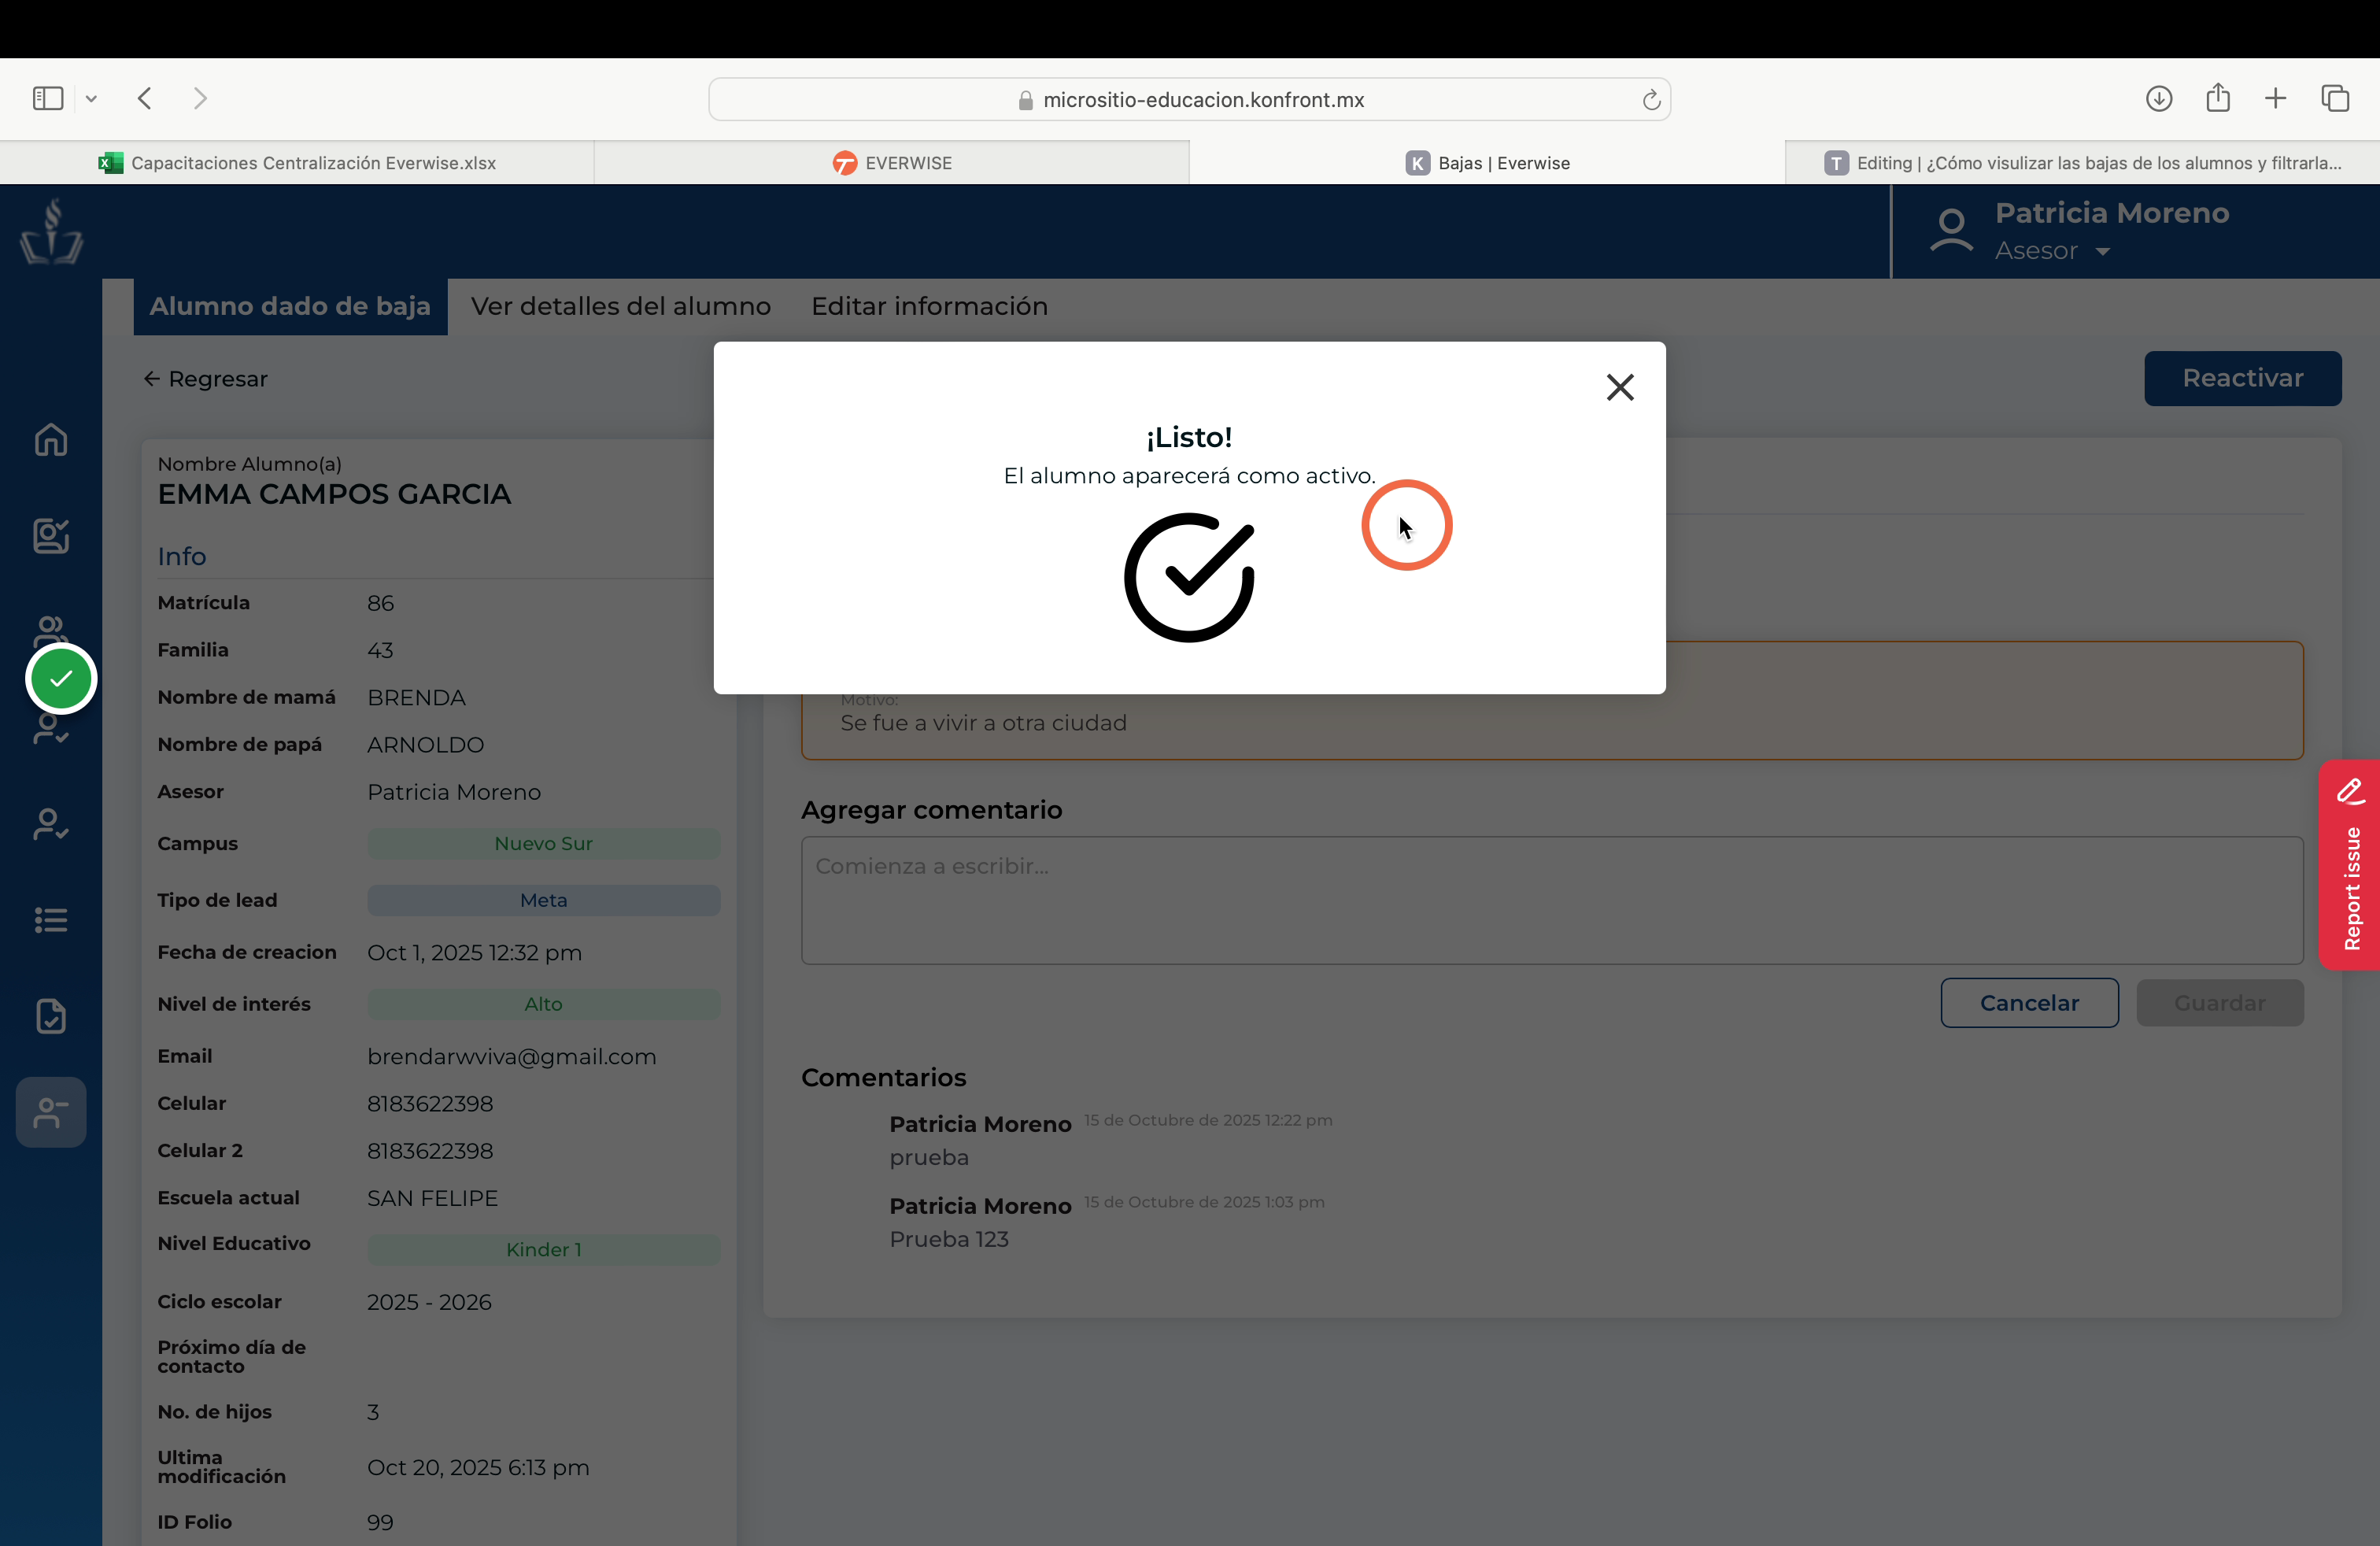Click the Agregar comentario text area
The image size is (2380, 1546).
1552,900
